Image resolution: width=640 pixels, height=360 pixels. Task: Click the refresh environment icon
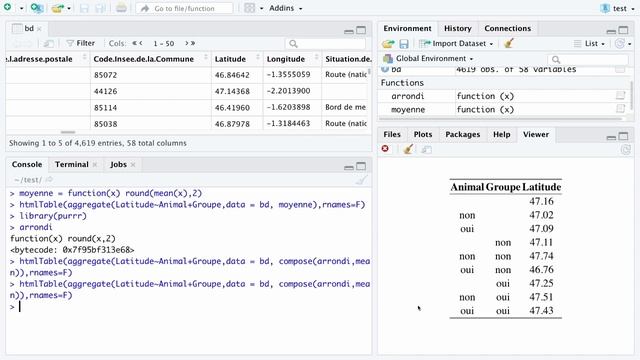[x=620, y=43]
